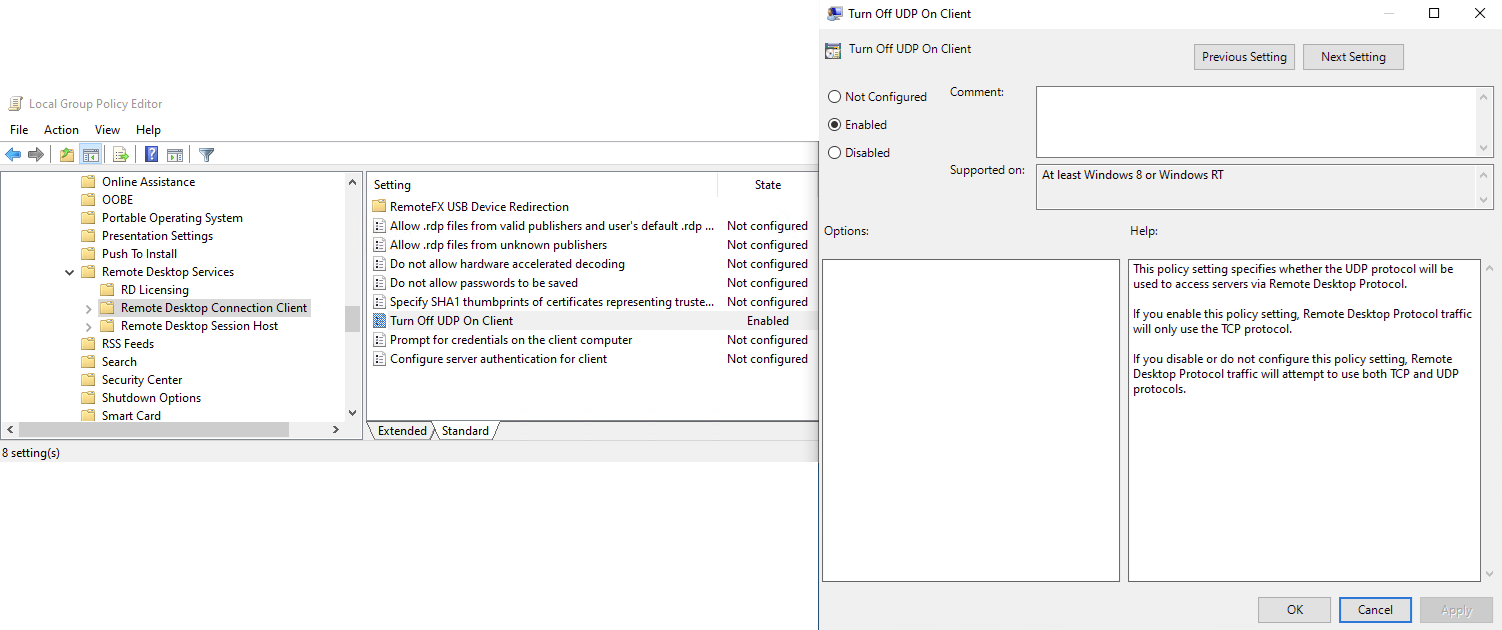Collapse the Remote Desktop Services tree node
This screenshot has width=1502, height=630.
70,271
